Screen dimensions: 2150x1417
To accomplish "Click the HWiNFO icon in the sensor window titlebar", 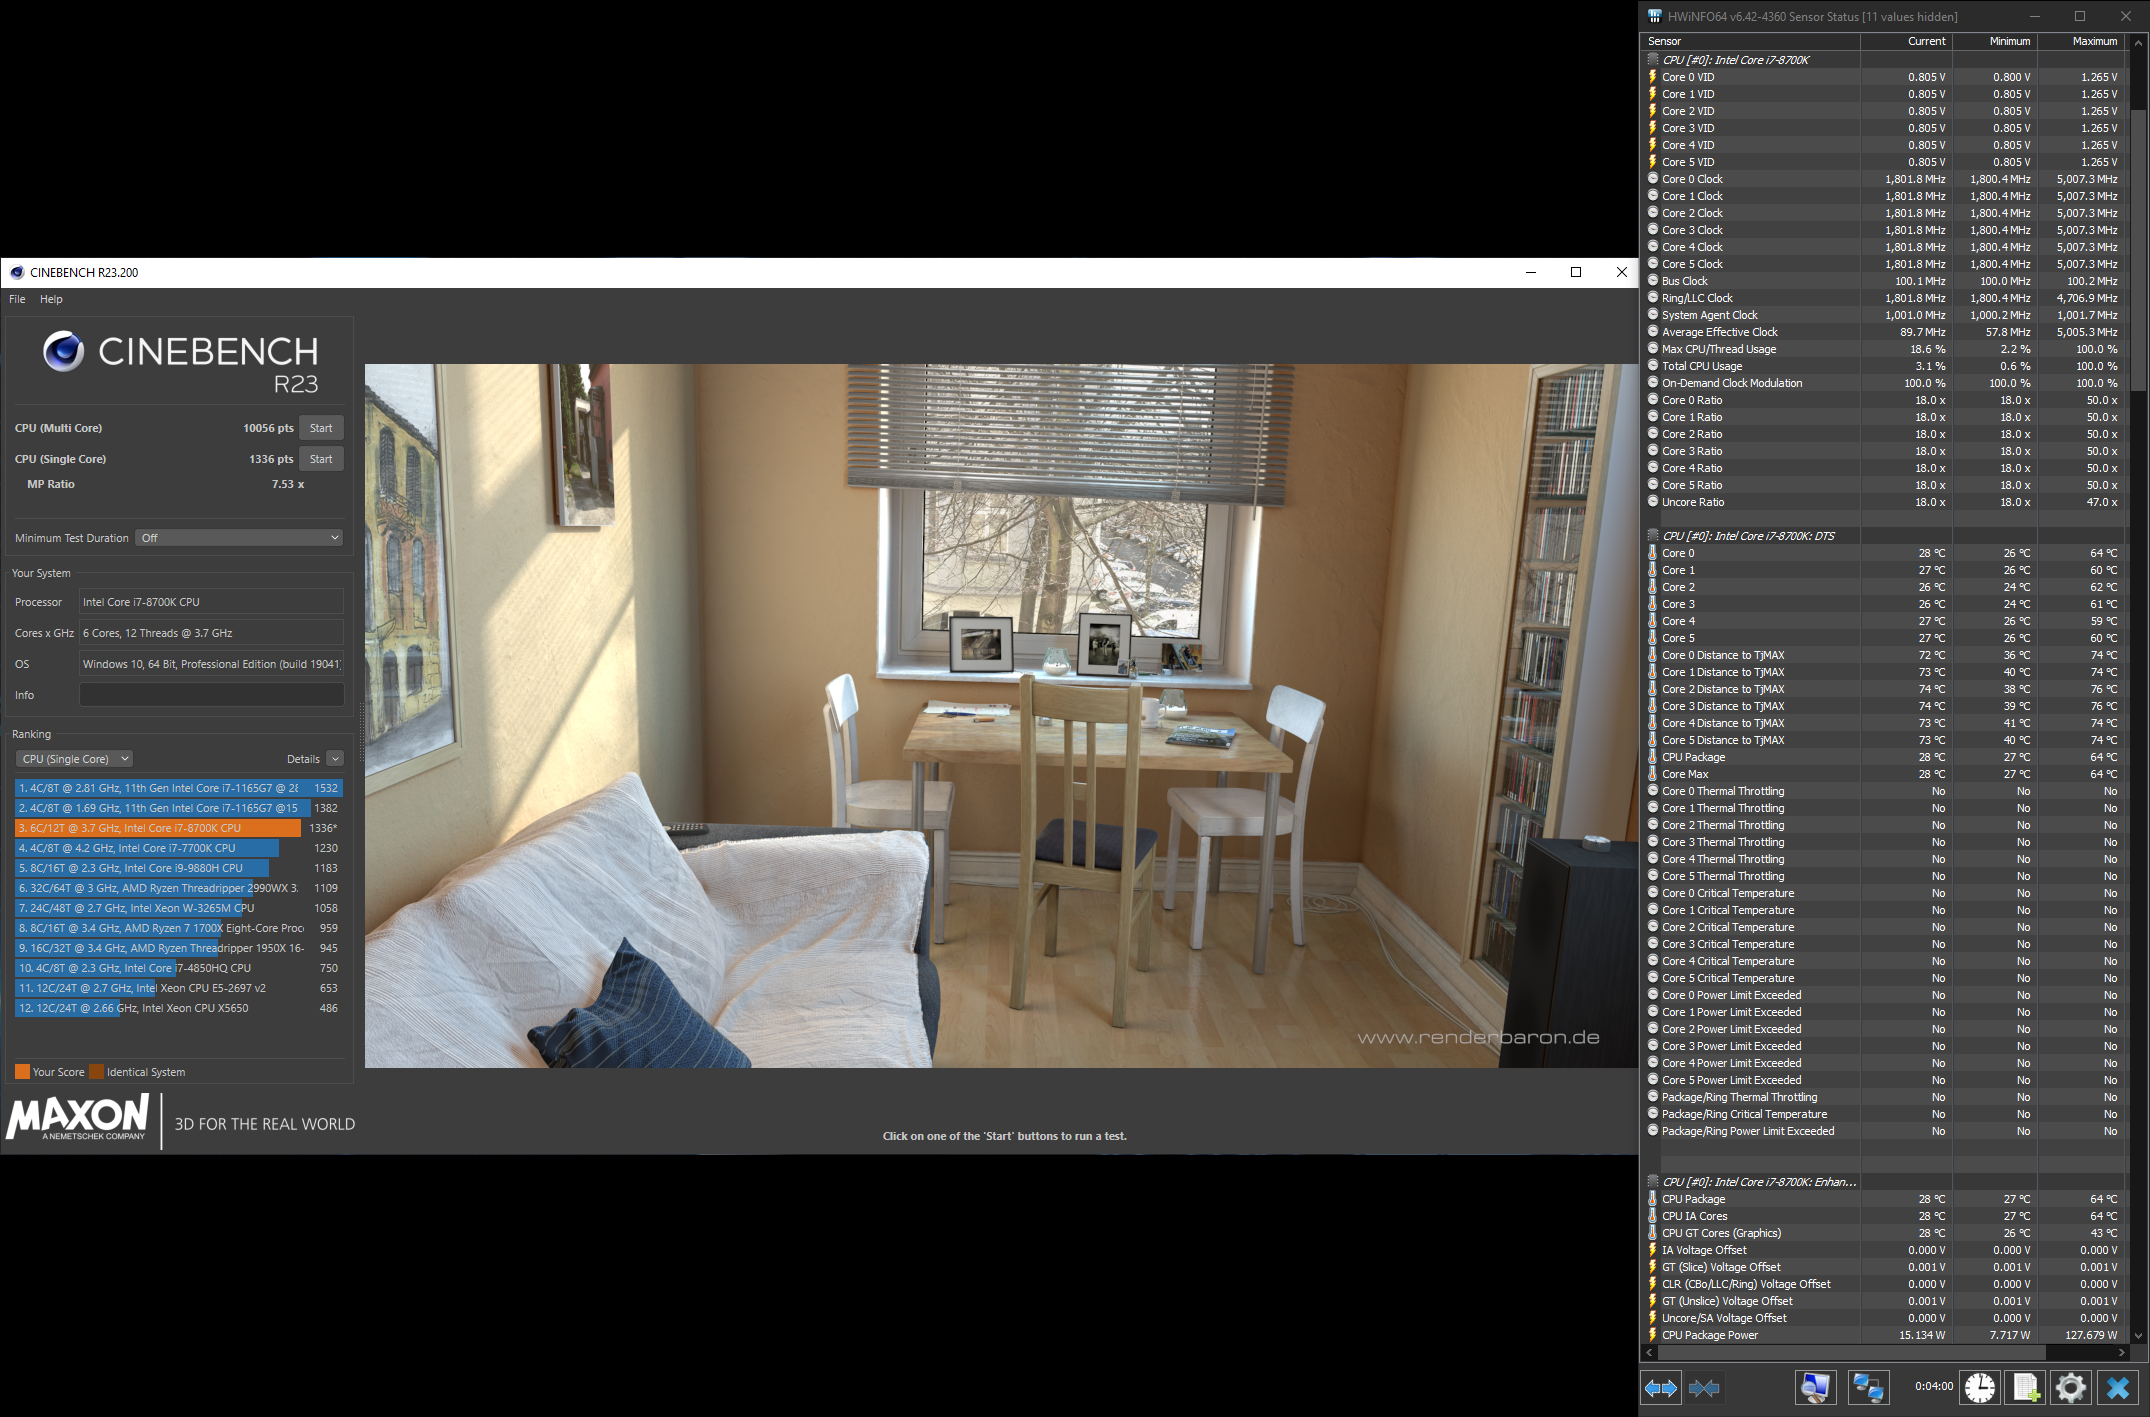I will pos(1655,16).
